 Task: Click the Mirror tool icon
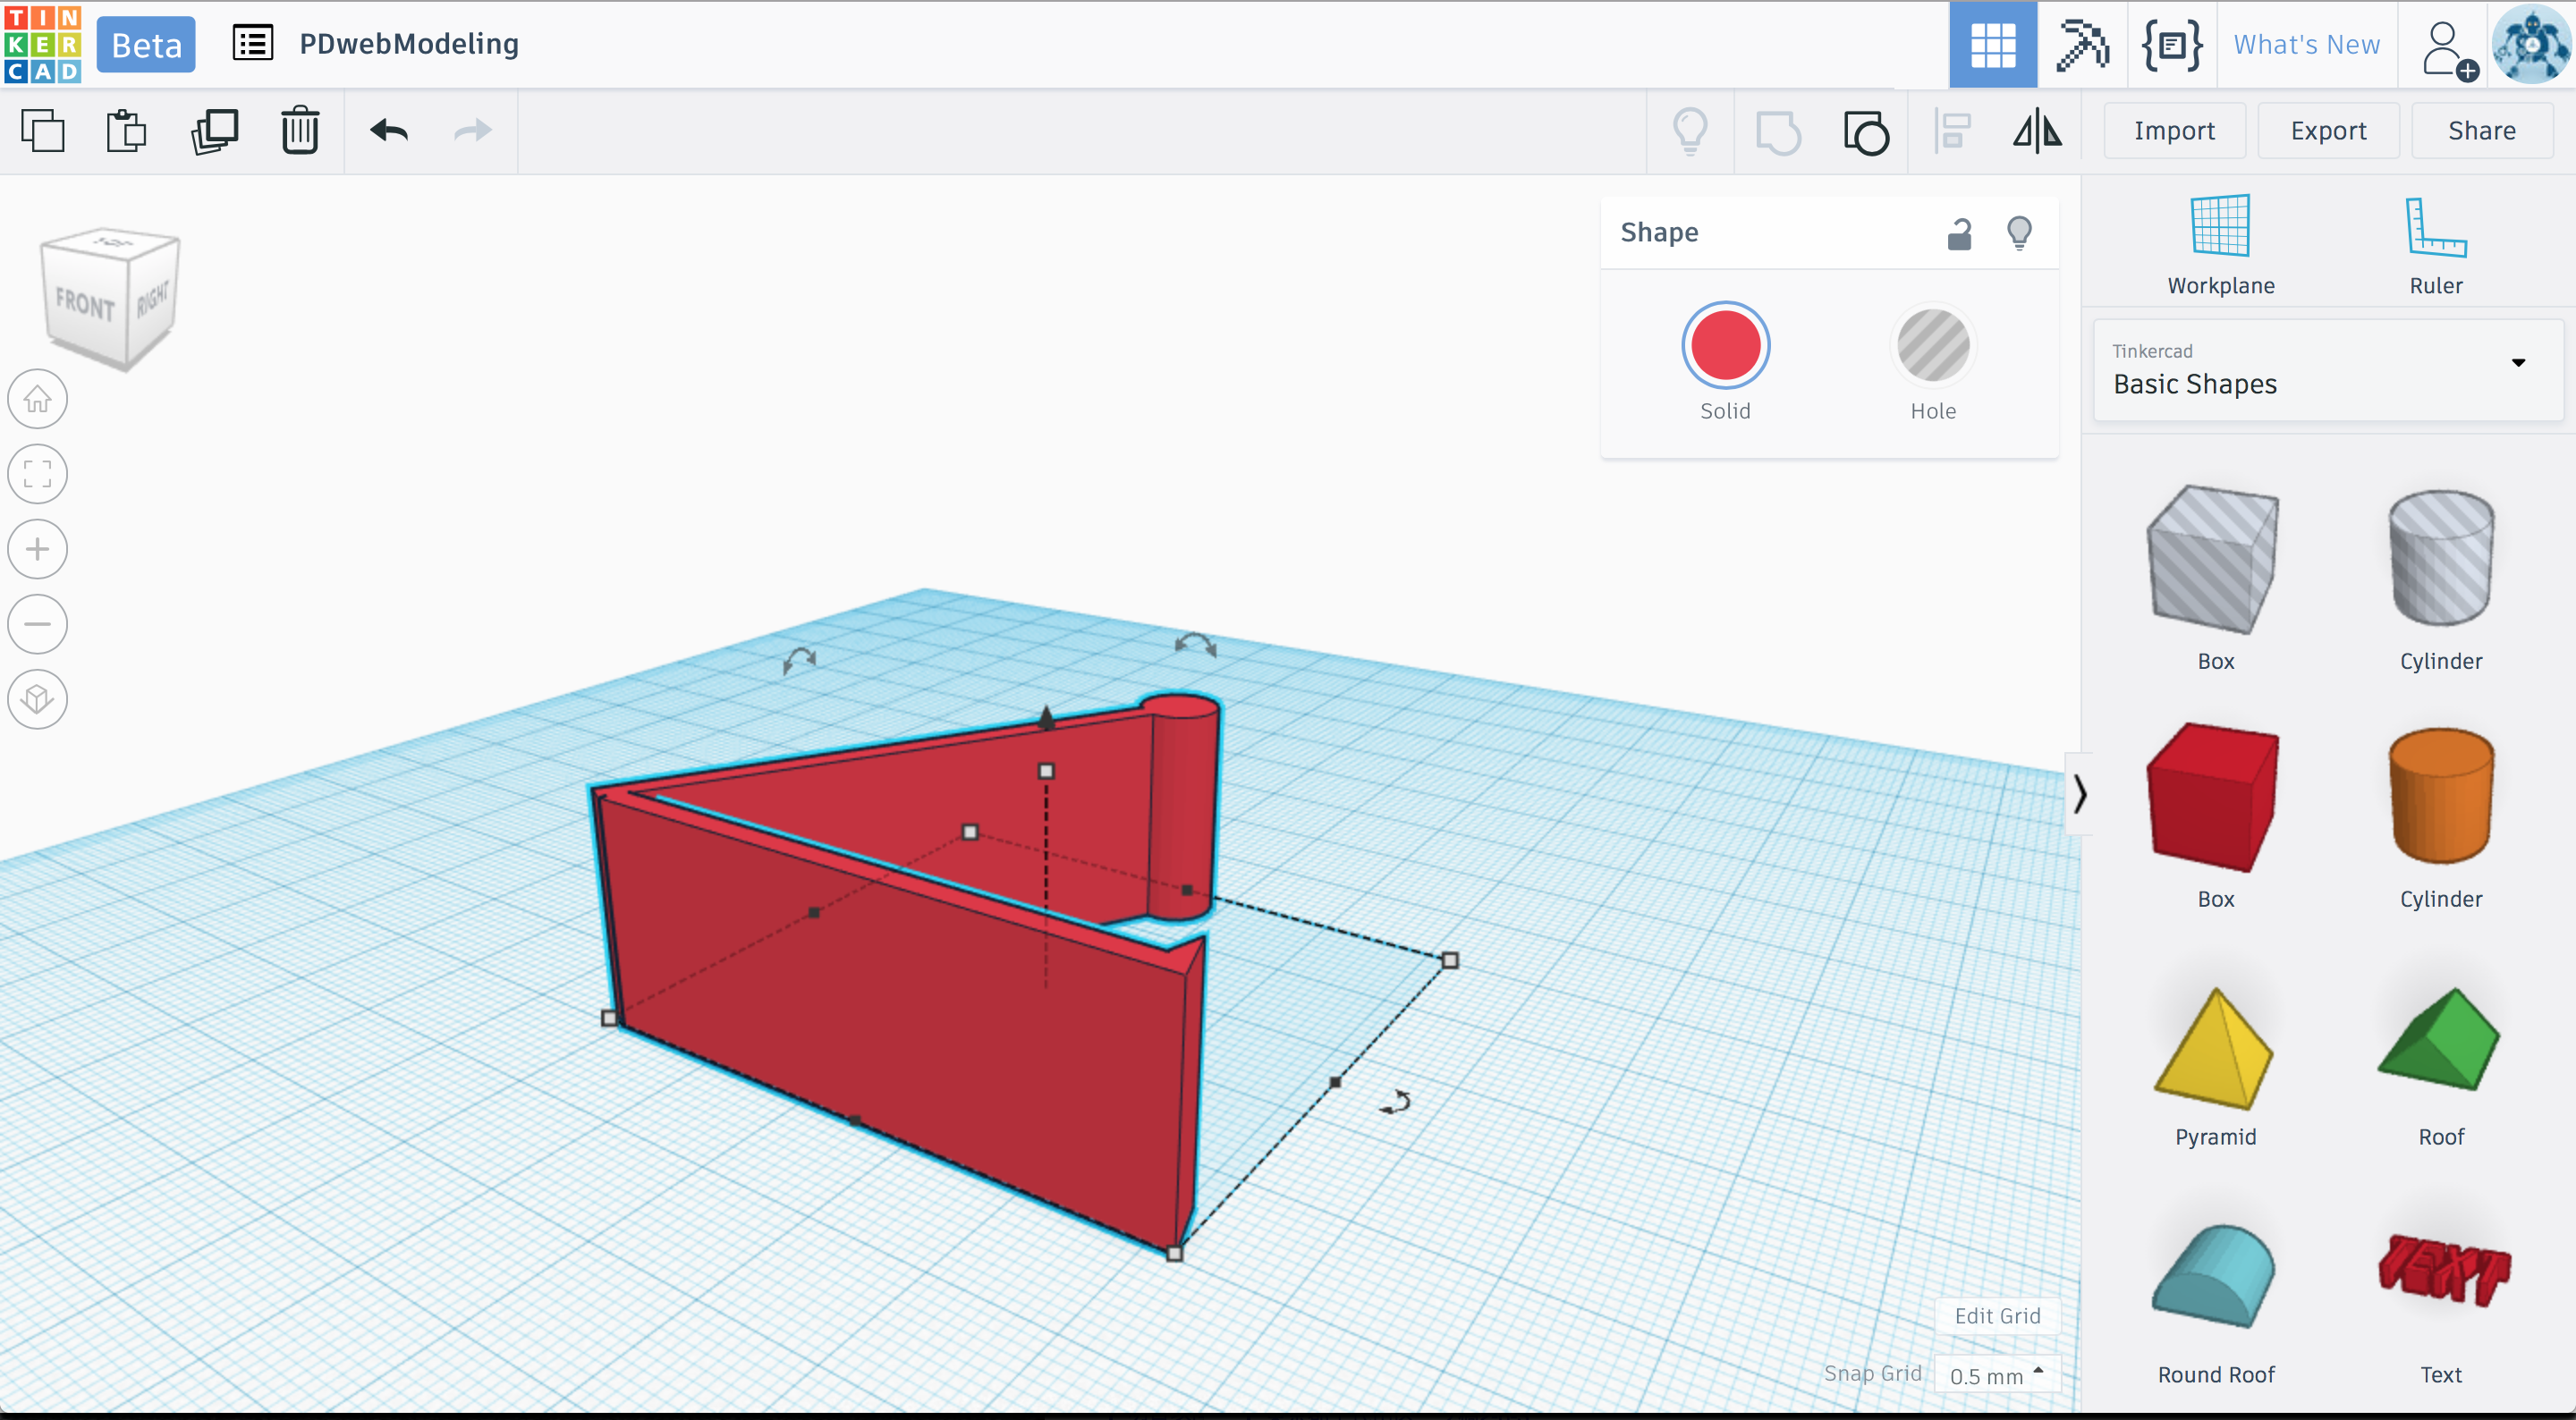2036,131
